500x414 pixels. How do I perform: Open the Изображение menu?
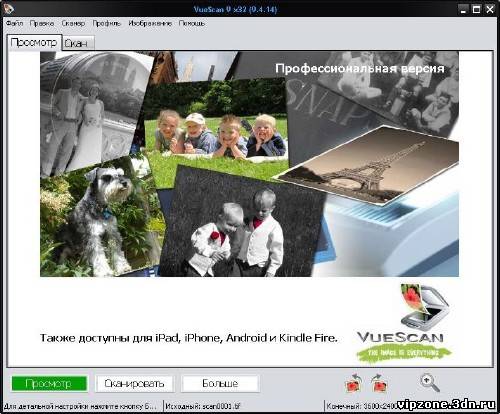pyautogui.click(x=150, y=23)
